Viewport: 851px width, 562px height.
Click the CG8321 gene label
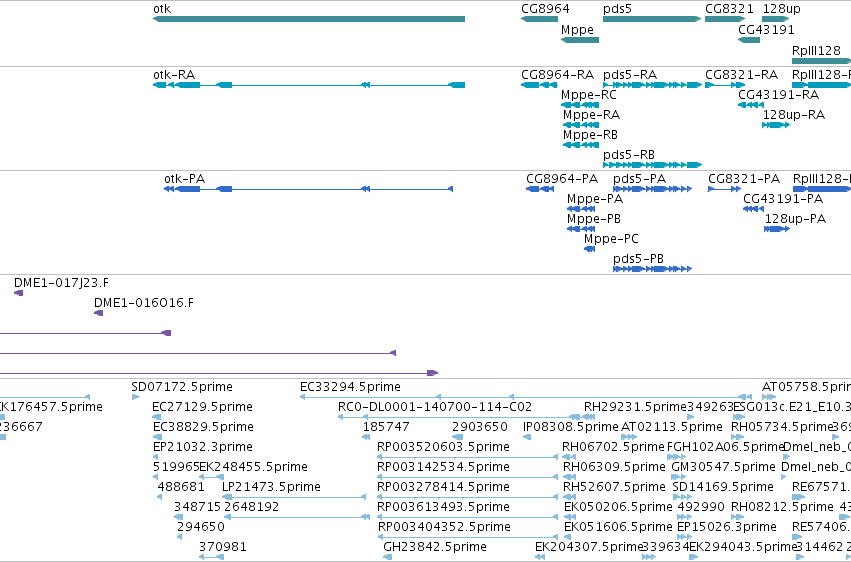pyautogui.click(x=729, y=9)
